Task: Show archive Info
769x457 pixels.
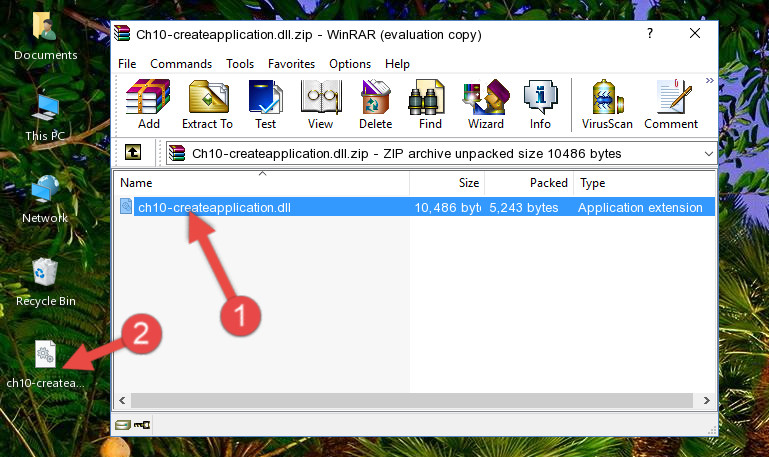Action: pos(540,104)
